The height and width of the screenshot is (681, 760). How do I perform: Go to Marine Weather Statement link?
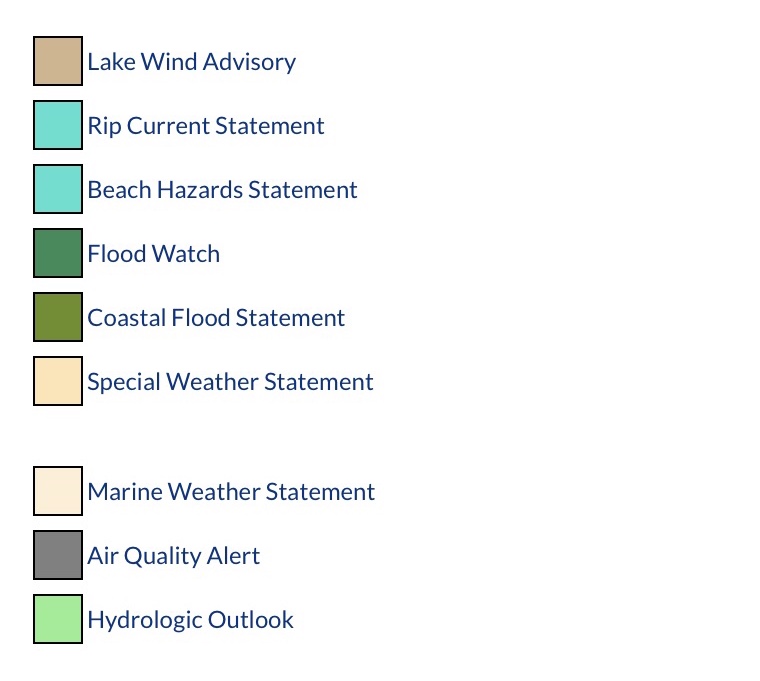[x=231, y=491]
